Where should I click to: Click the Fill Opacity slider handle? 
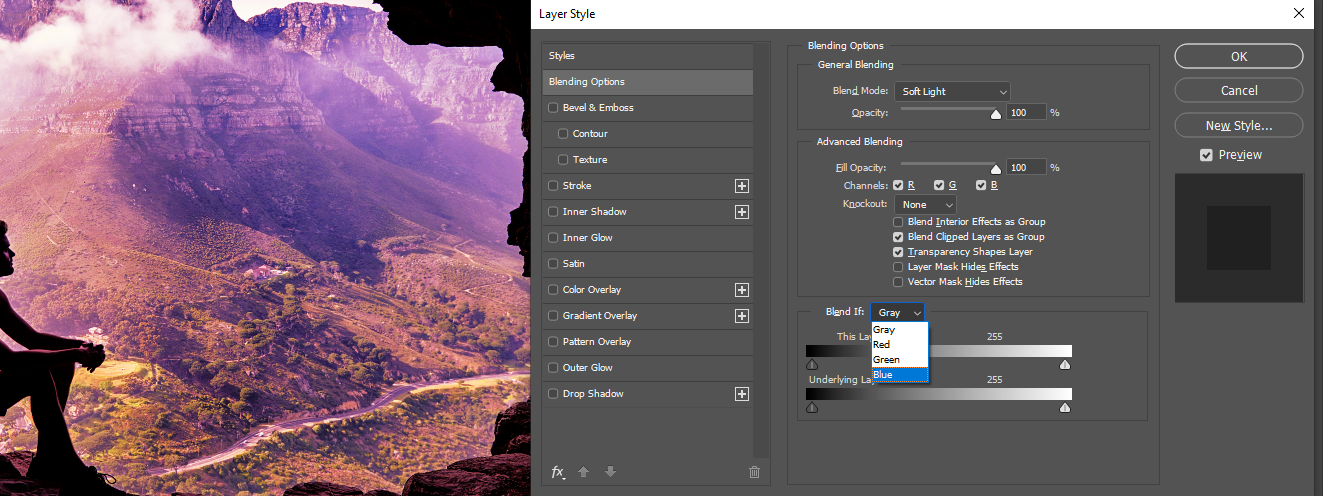pyautogui.click(x=995, y=170)
